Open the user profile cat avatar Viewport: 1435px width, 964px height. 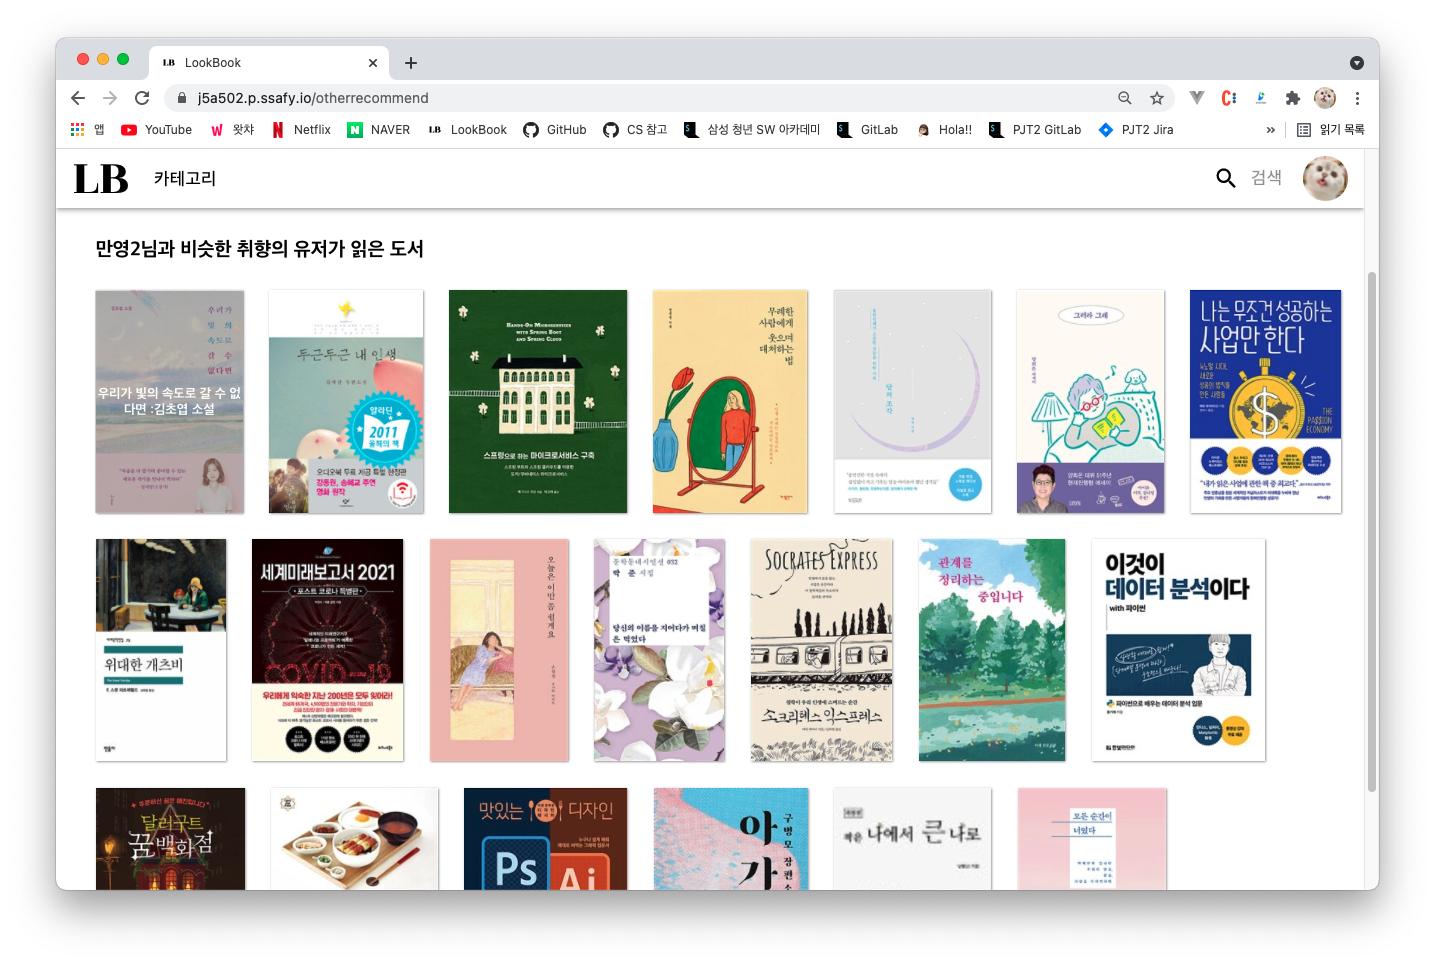click(x=1325, y=178)
